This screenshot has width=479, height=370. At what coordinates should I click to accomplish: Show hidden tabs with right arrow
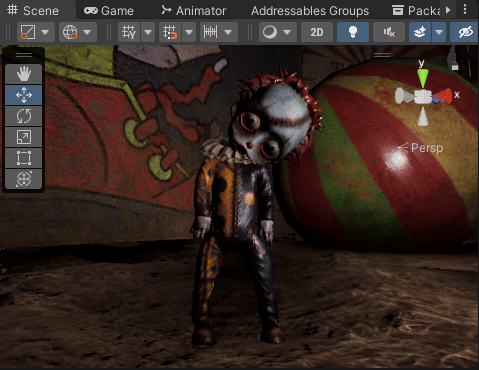coord(448,10)
